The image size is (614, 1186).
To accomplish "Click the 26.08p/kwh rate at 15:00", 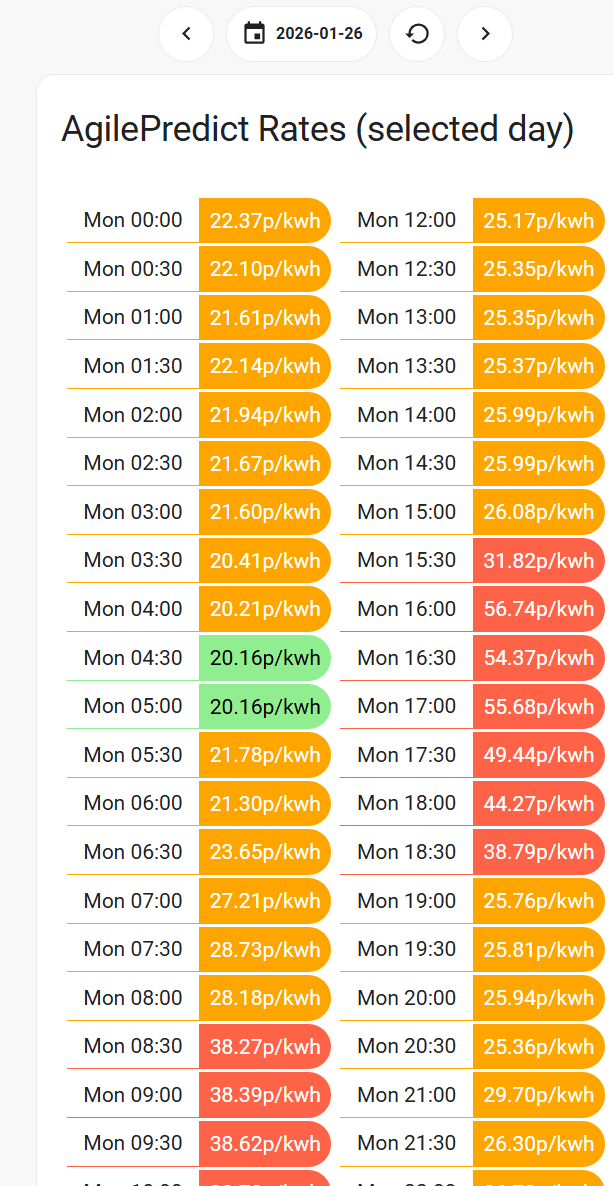I will tap(538, 512).
